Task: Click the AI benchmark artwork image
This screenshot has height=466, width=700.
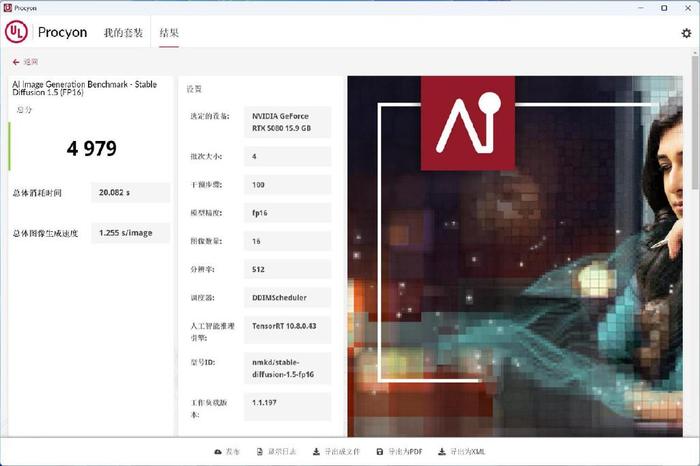Action: pos(515,256)
